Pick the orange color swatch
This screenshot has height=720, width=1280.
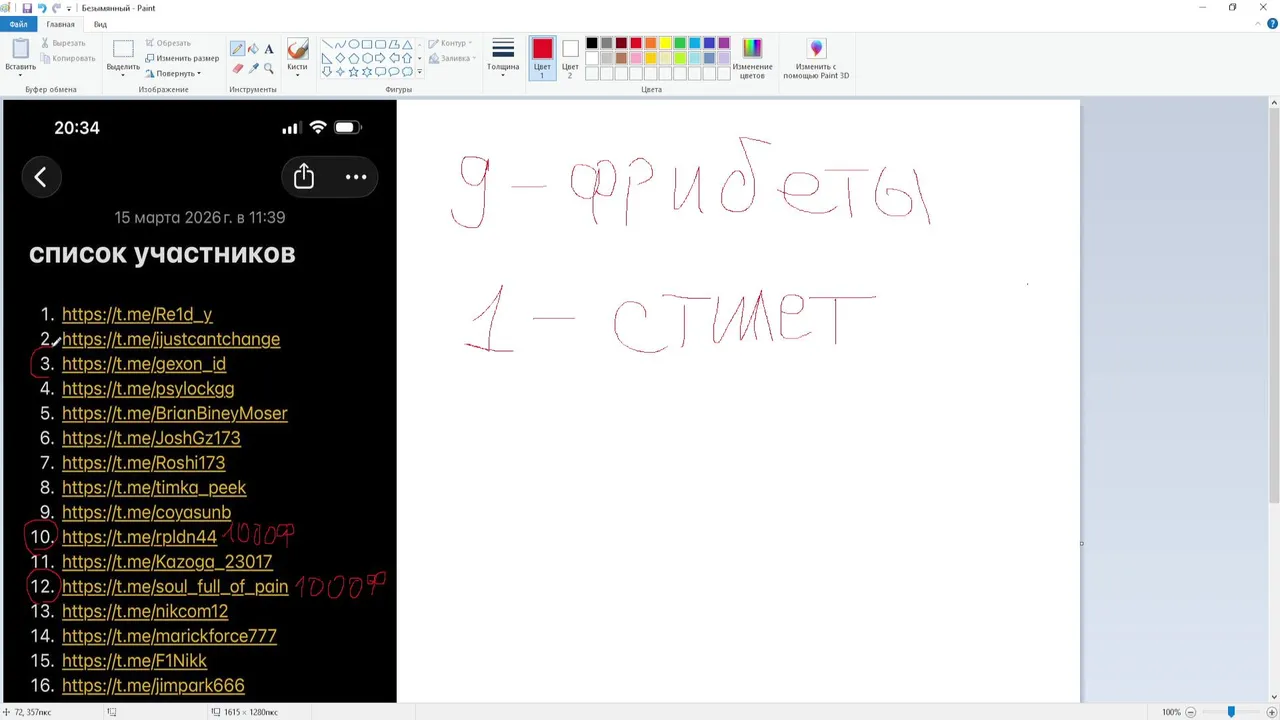tap(651, 43)
